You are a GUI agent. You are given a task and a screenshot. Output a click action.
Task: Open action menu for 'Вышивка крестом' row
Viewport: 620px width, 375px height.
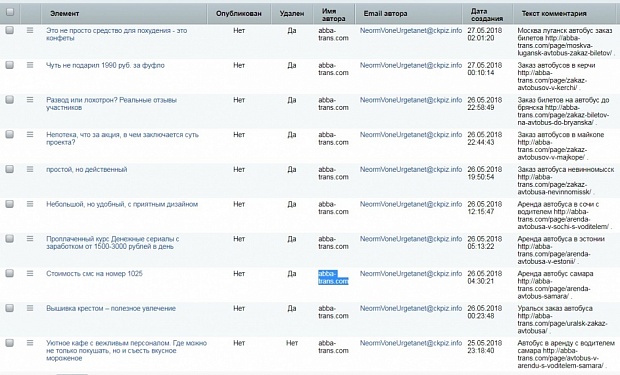[30, 308]
